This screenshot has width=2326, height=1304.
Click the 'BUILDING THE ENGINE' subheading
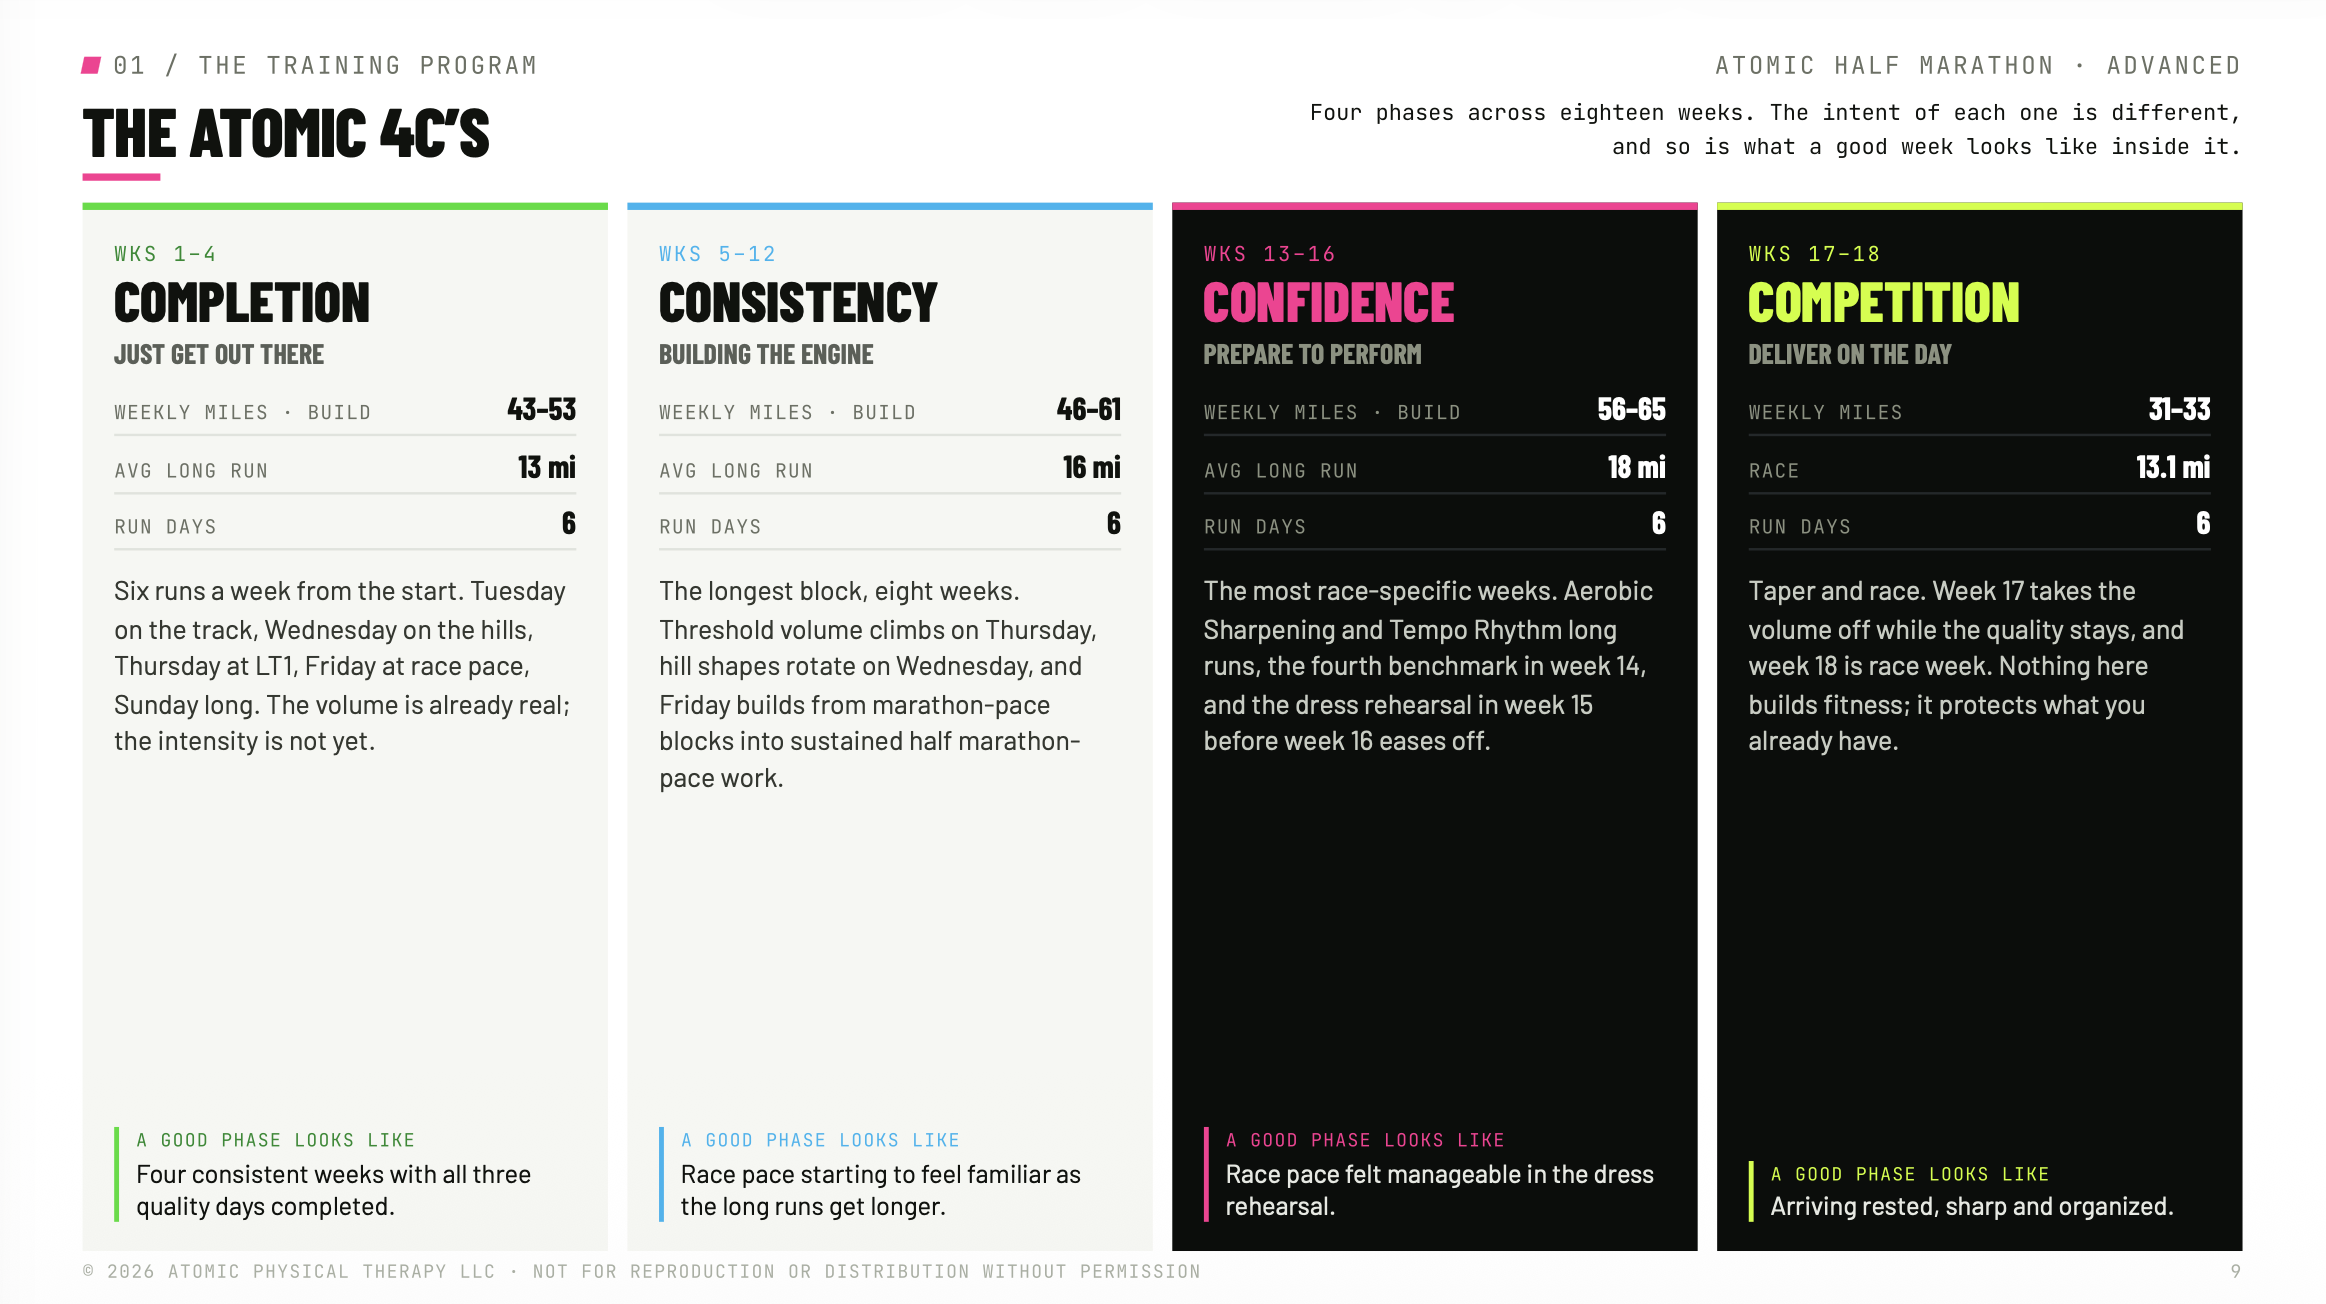pos(766,355)
